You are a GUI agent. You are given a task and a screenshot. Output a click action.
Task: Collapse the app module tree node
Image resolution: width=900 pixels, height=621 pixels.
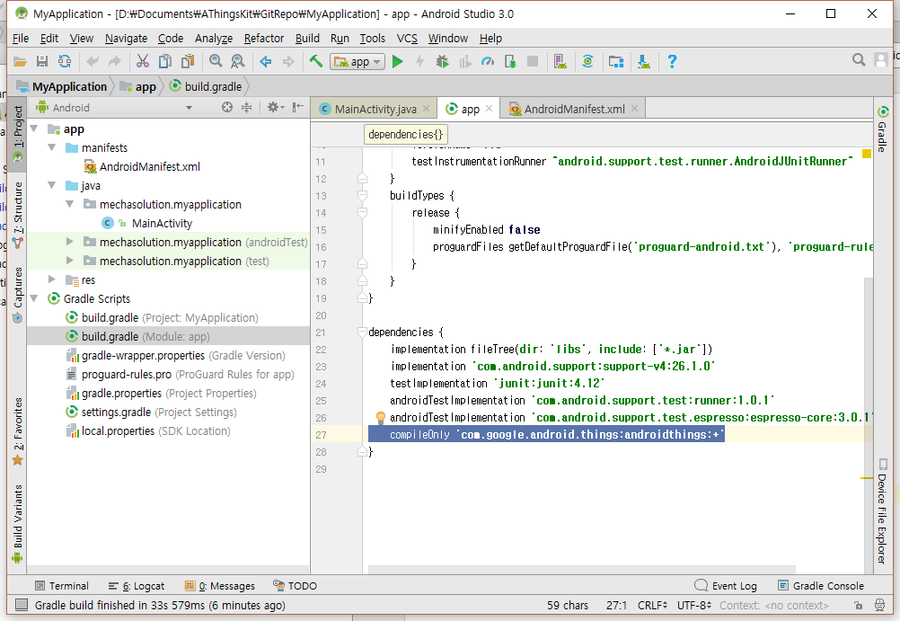pos(34,129)
